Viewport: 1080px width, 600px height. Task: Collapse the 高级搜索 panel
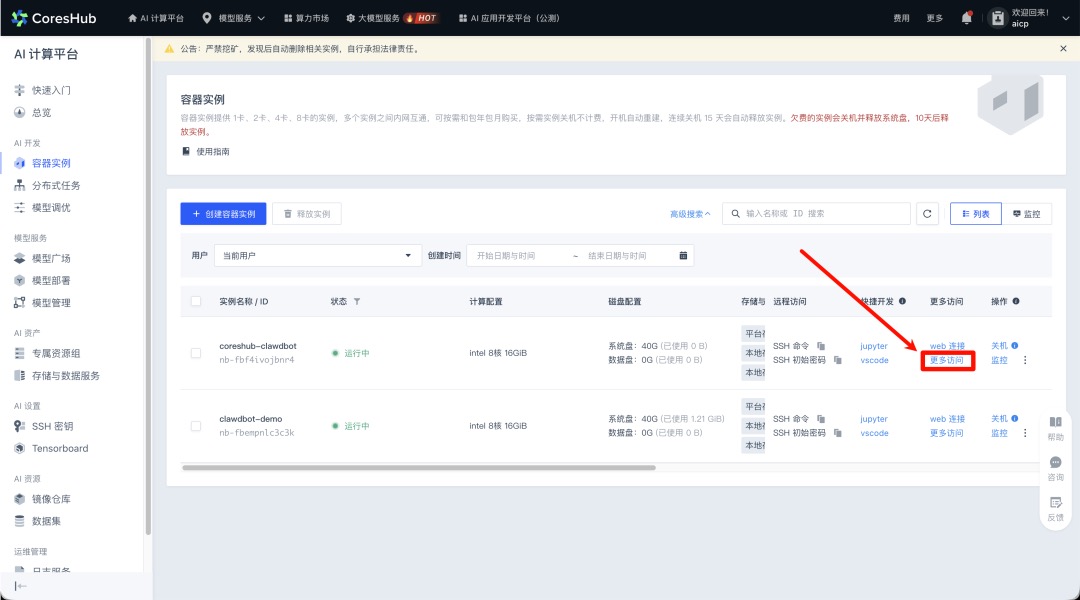click(x=690, y=214)
